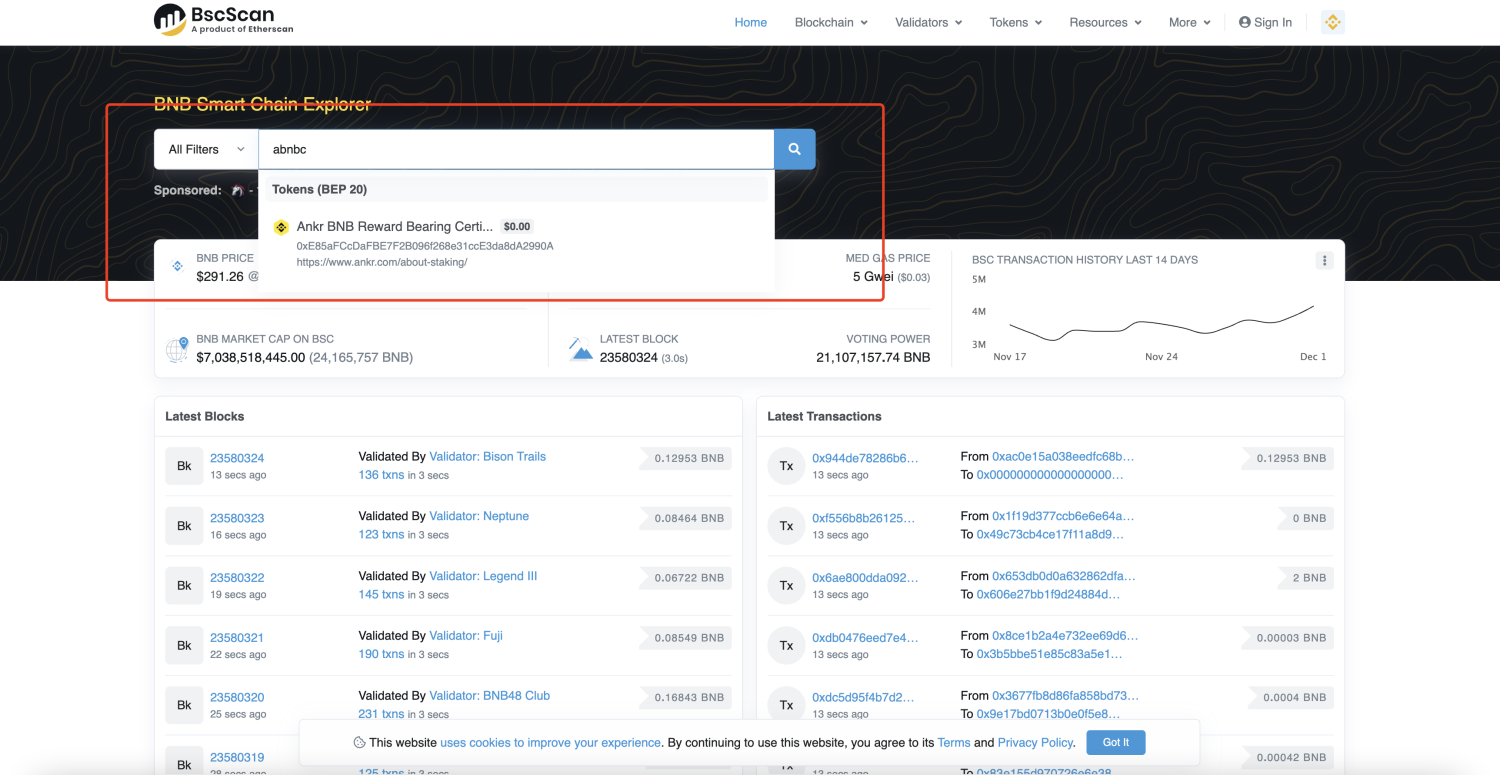Open Validator: BNB48 Club
Image resolution: width=1500 pixels, height=775 pixels.
click(490, 695)
